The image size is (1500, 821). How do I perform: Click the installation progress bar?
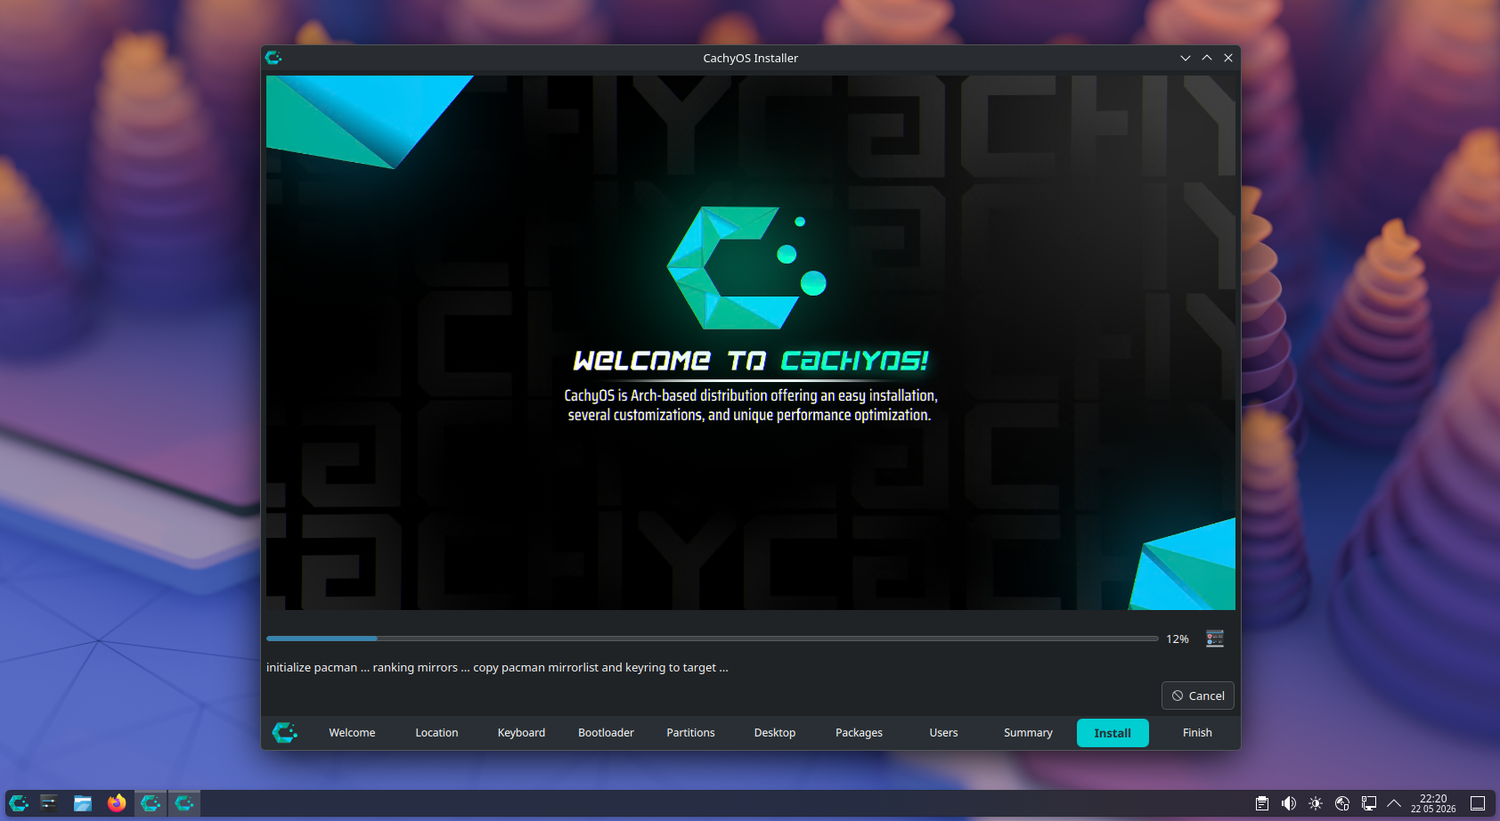[x=712, y=638]
